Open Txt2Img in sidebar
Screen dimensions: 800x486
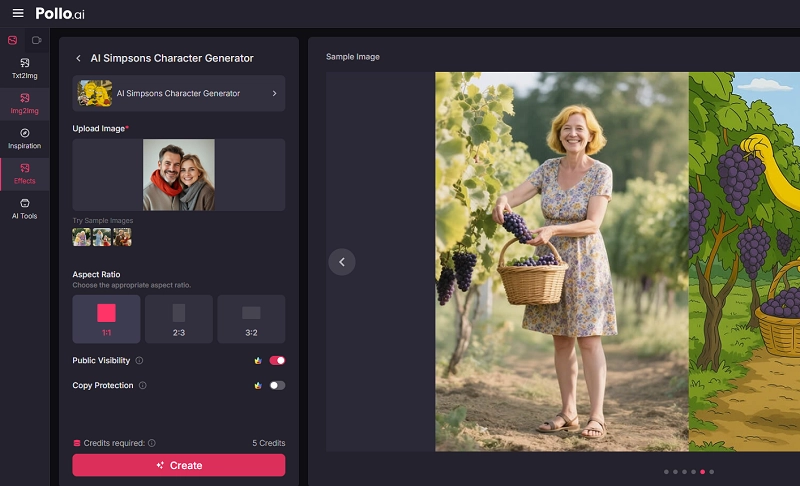(x=25, y=68)
